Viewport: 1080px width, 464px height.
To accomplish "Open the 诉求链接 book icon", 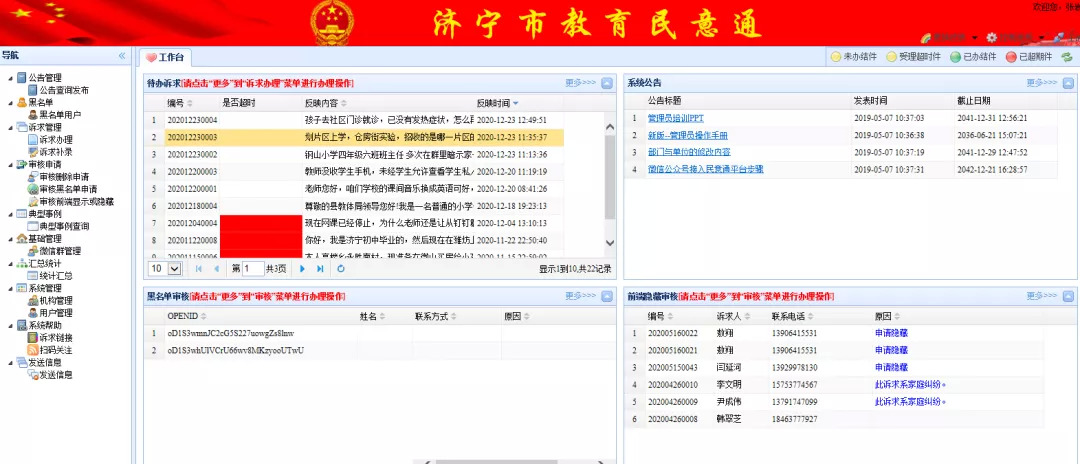I will pos(32,337).
